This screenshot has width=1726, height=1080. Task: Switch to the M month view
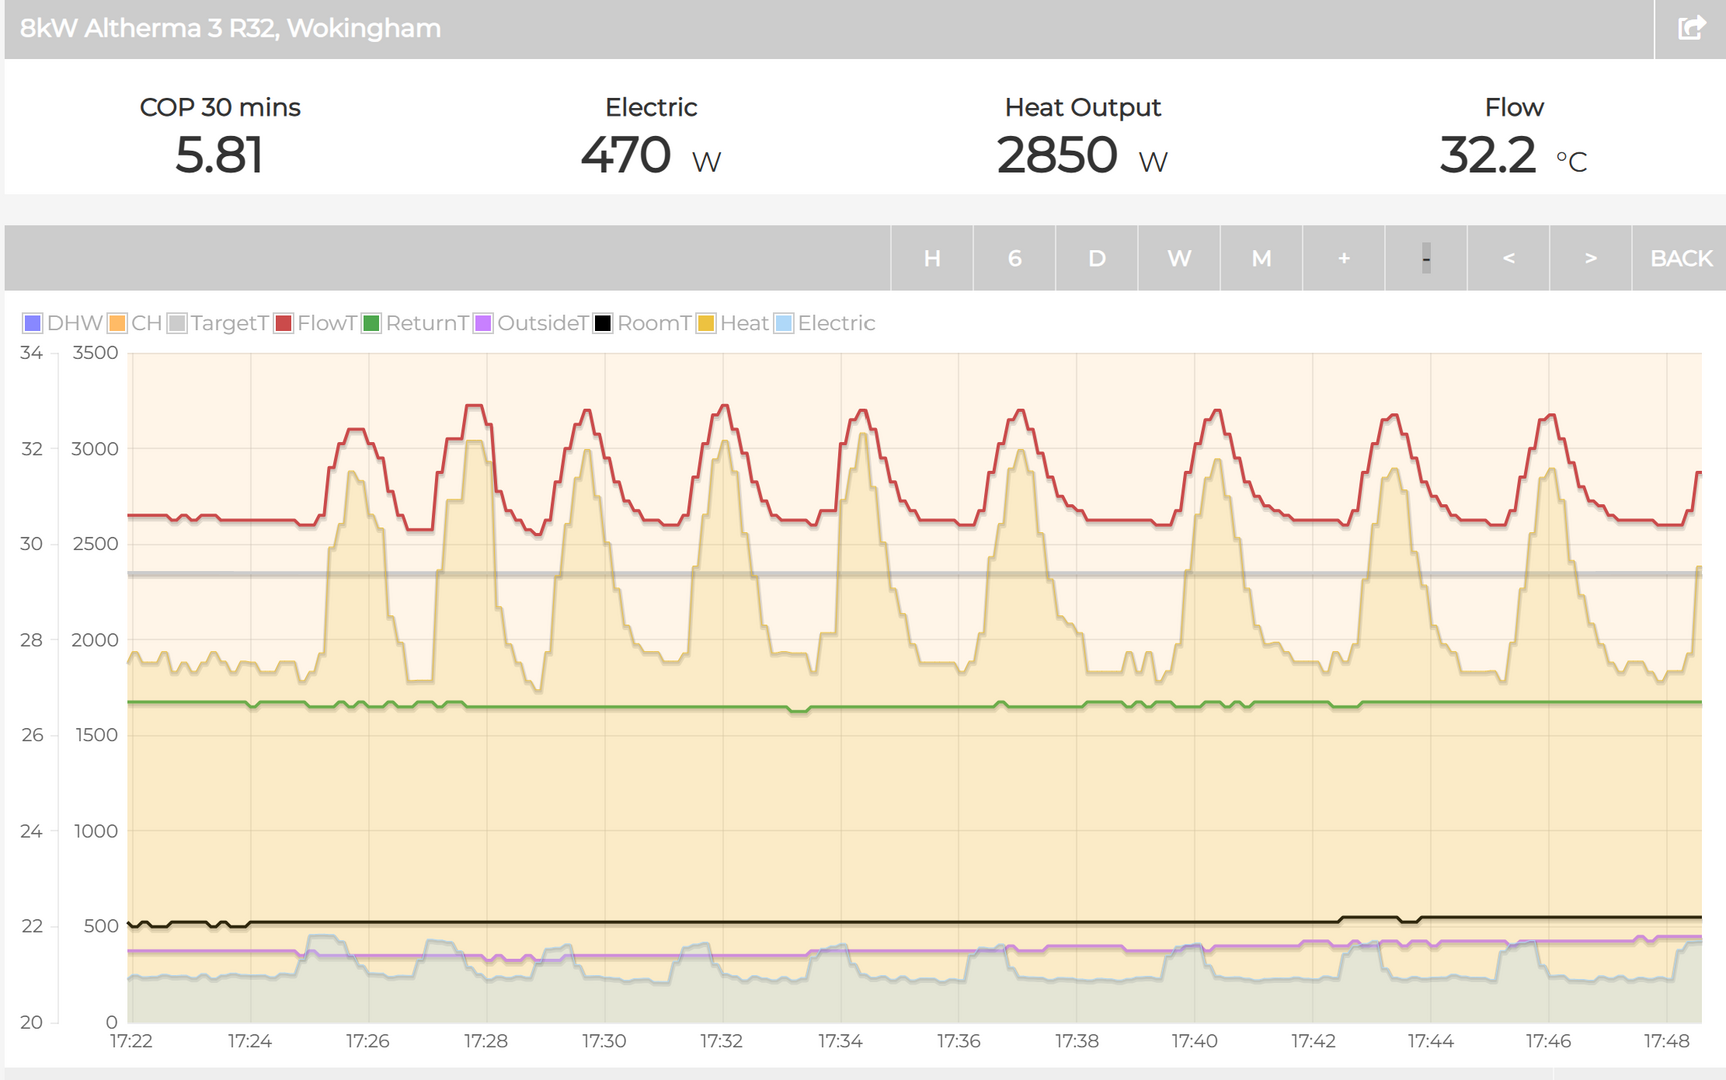pyautogui.click(x=1261, y=258)
